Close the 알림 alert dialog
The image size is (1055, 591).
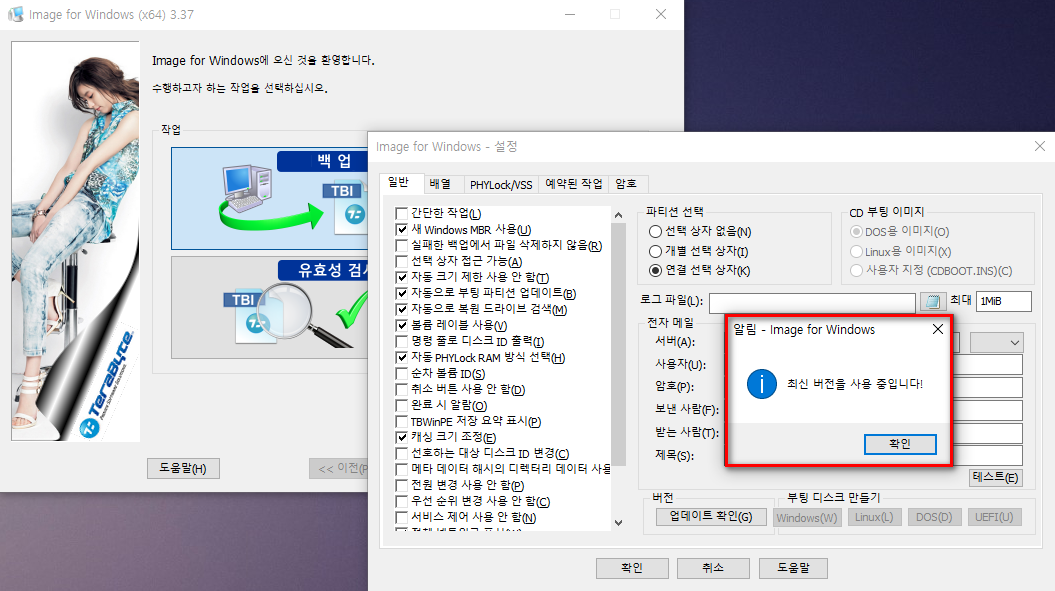[x=937, y=329]
